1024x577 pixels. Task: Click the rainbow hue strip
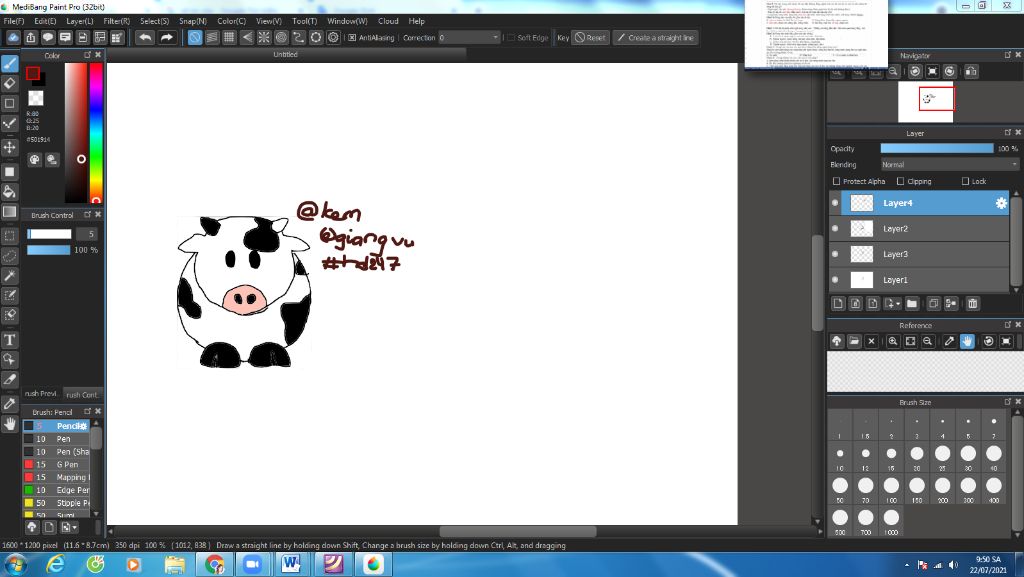tap(96, 133)
